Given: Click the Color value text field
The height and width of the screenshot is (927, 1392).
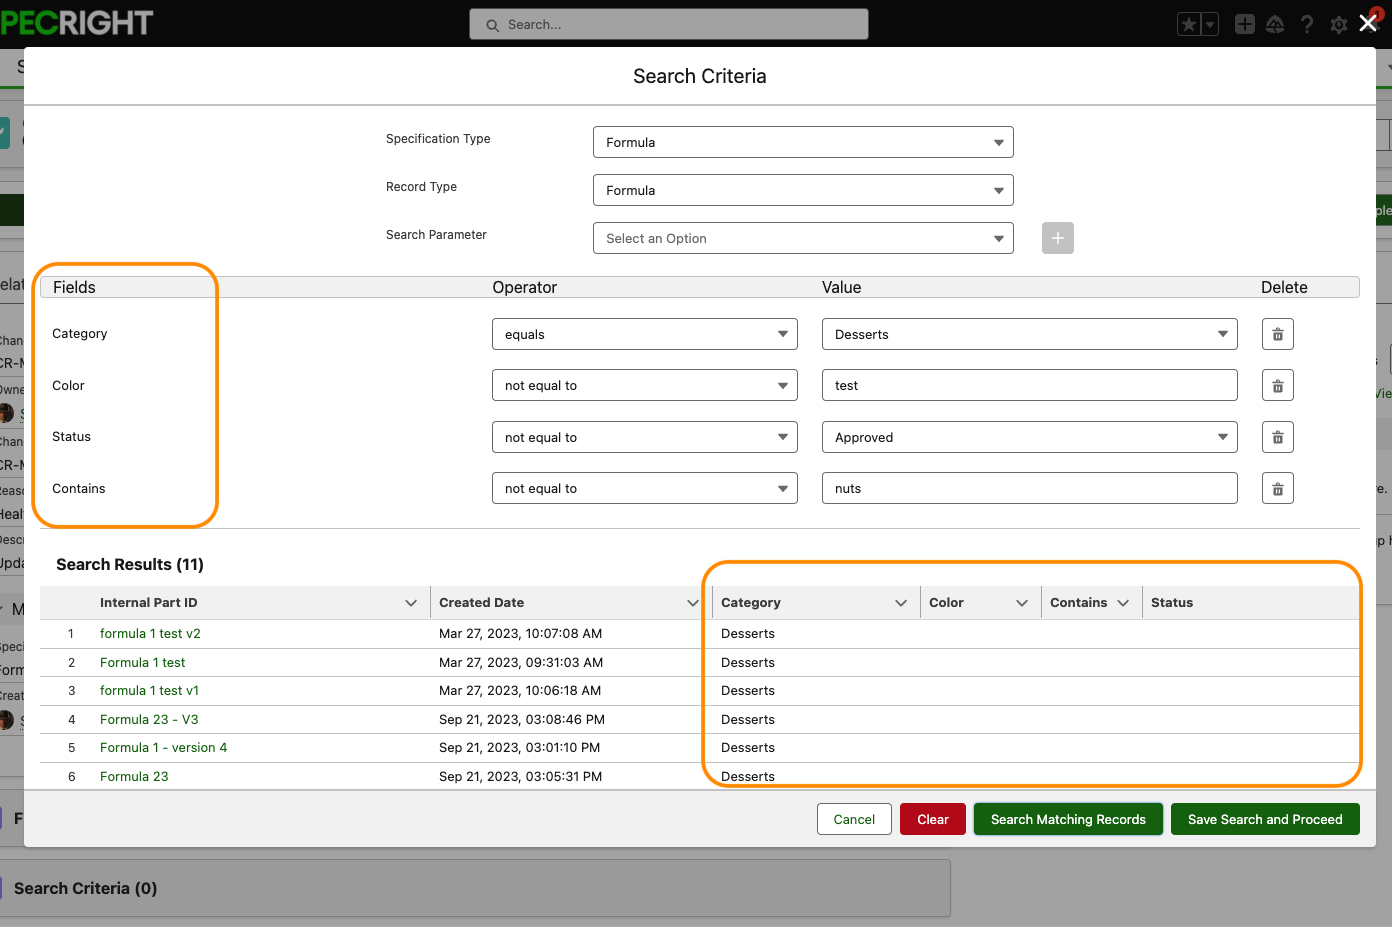Looking at the screenshot, I should pos(1029,386).
